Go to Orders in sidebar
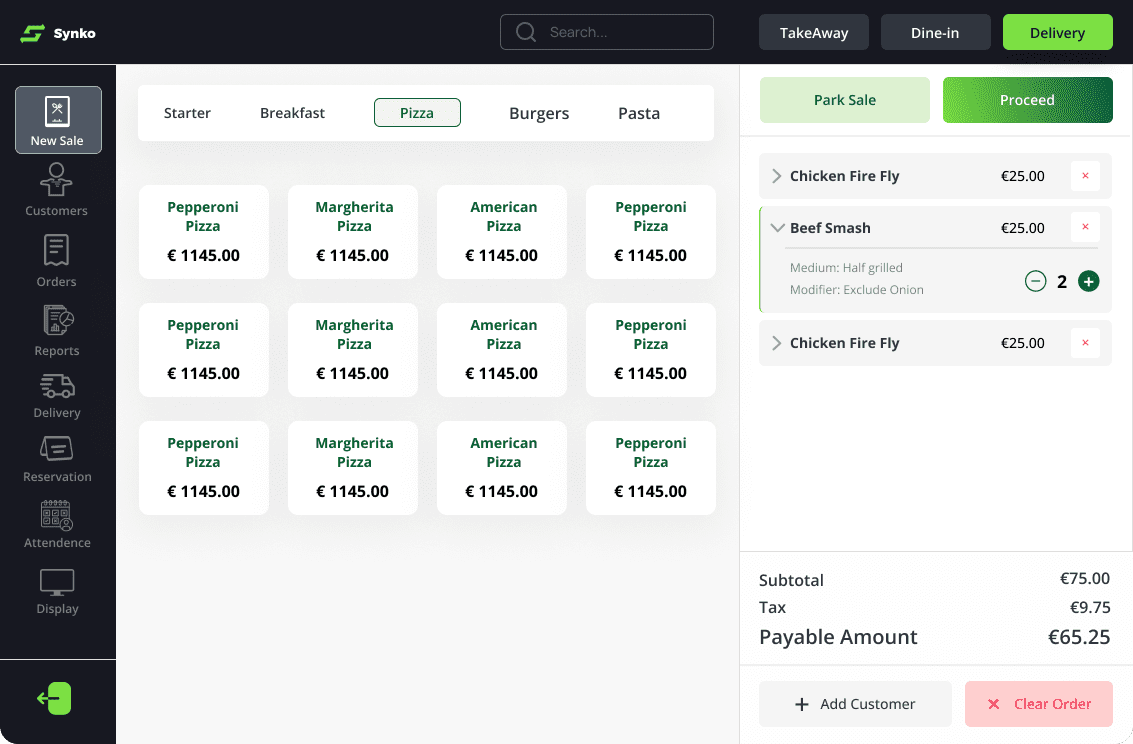The height and width of the screenshot is (744, 1133). [x=56, y=261]
